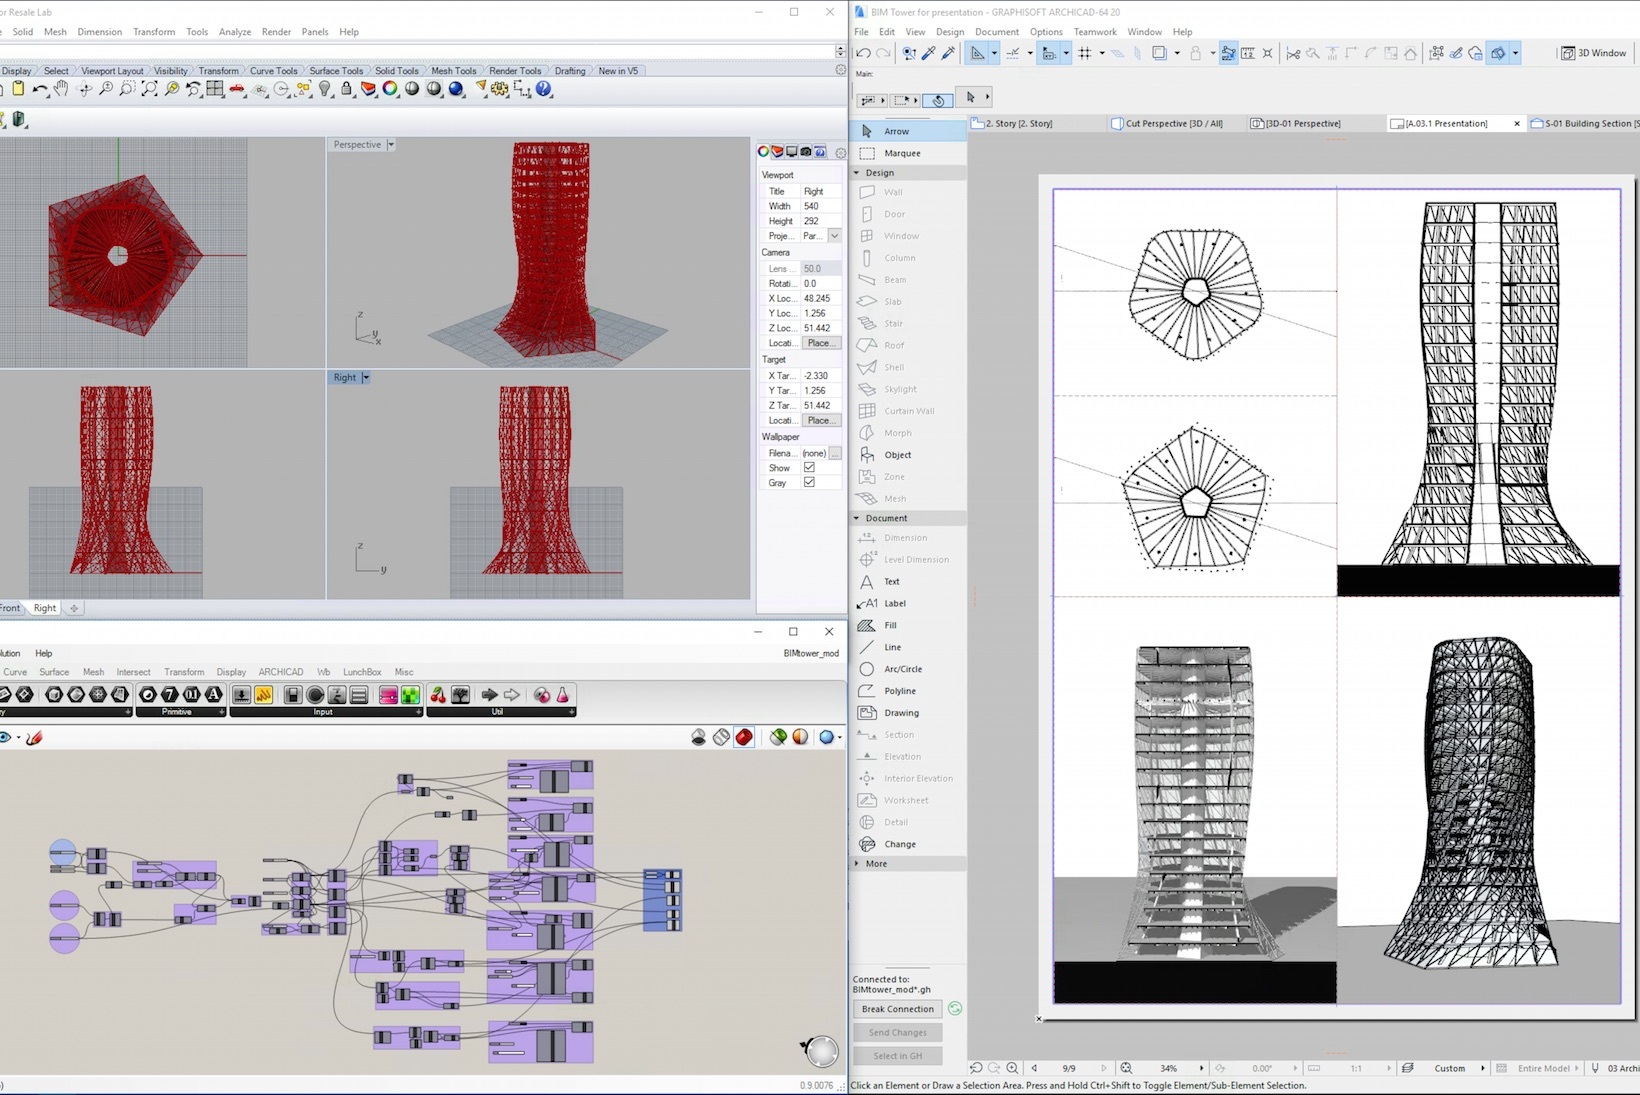
Task: Toggle the eye preview icon in Grasshopper canvas bar
Action: (5, 738)
